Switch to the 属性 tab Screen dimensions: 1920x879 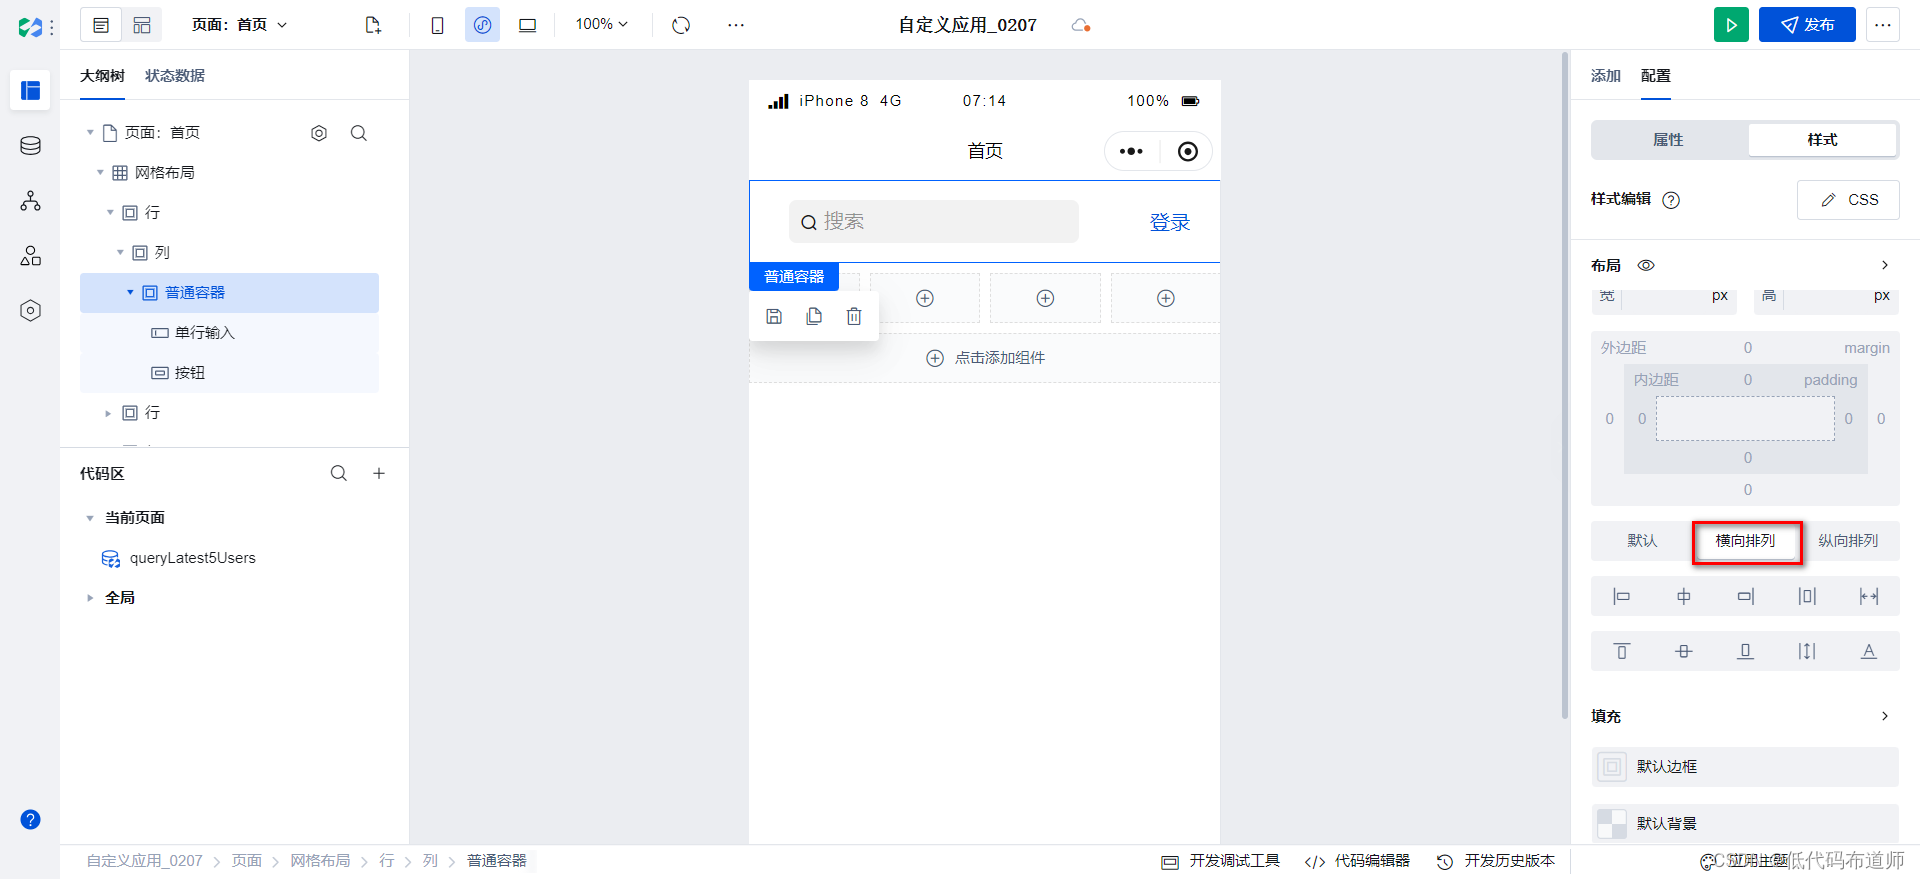click(1669, 140)
